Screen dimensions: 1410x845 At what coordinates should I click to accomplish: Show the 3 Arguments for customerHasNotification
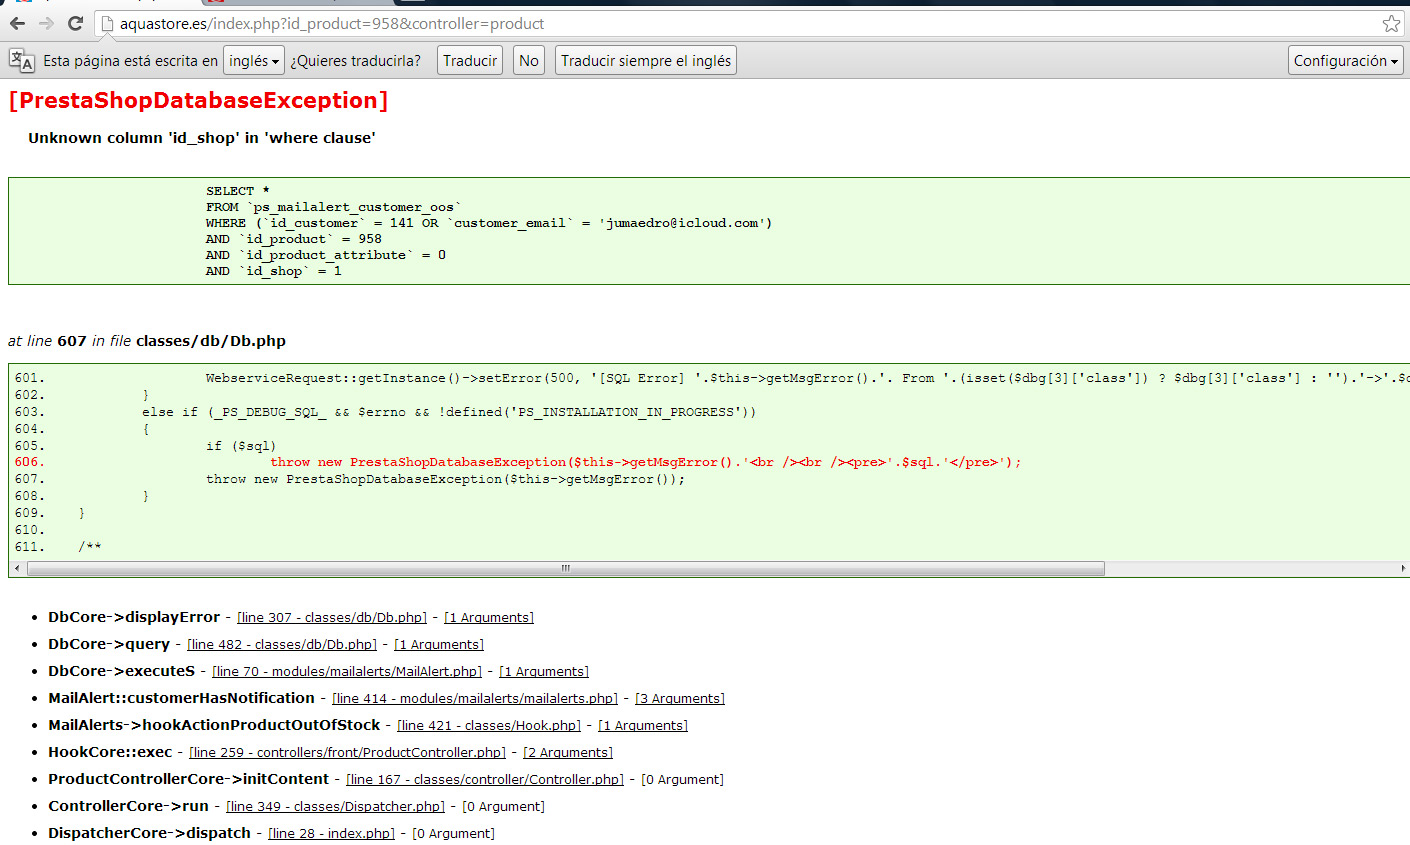point(680,699)
